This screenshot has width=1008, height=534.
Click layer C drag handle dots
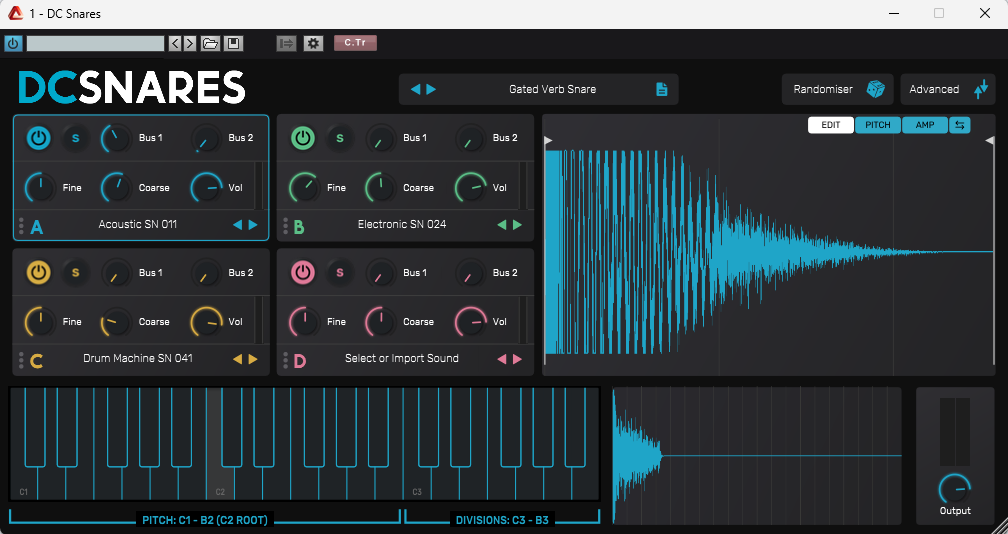point(21,360)
